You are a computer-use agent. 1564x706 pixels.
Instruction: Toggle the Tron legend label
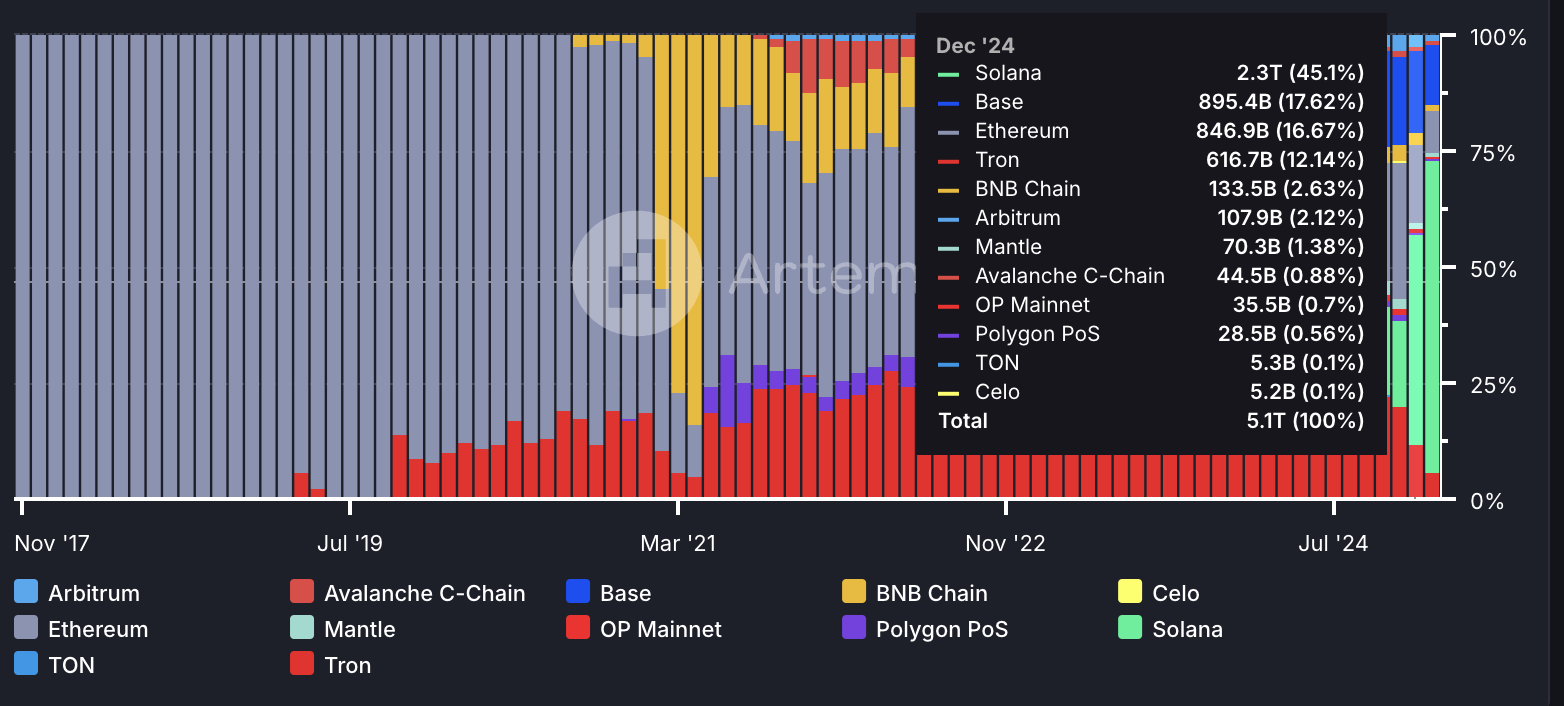tap(347, 665)
